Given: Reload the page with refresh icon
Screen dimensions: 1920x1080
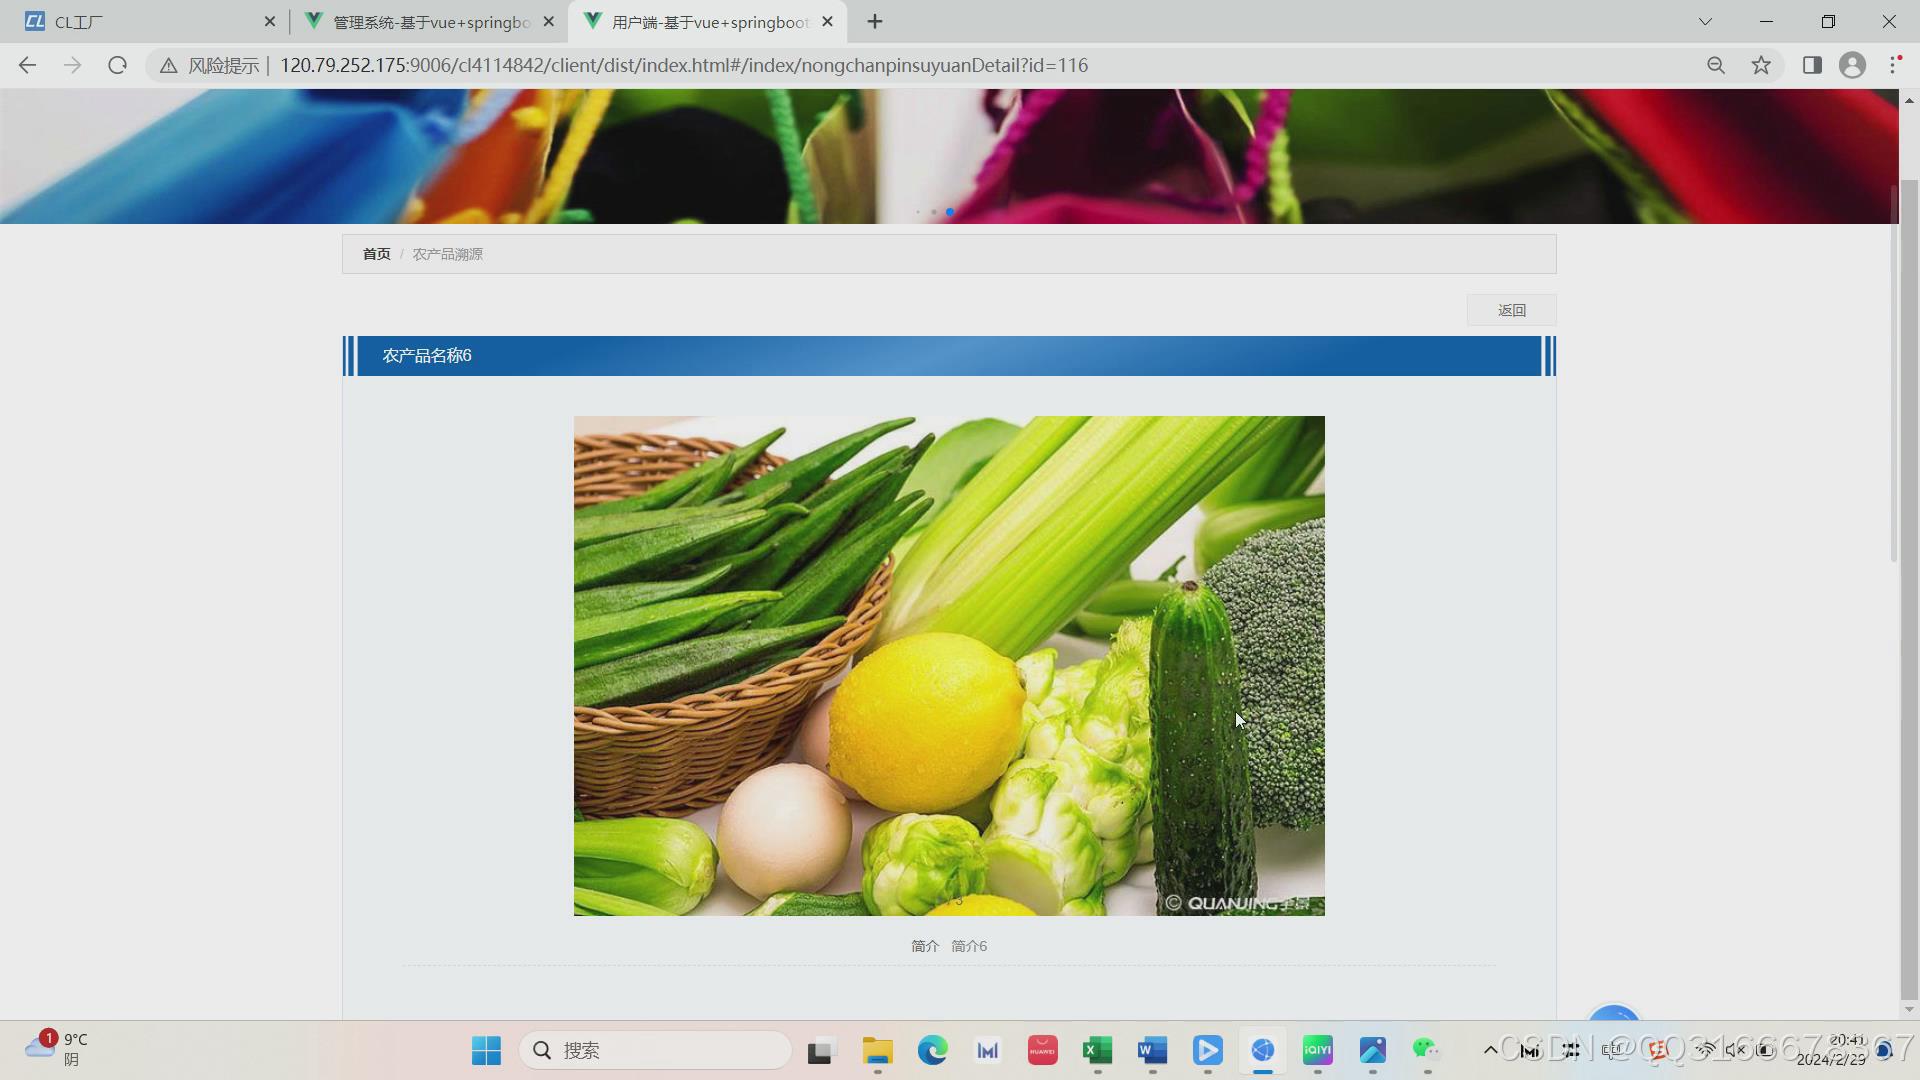Looking at the screenshot, I should [x=117, y=65].
